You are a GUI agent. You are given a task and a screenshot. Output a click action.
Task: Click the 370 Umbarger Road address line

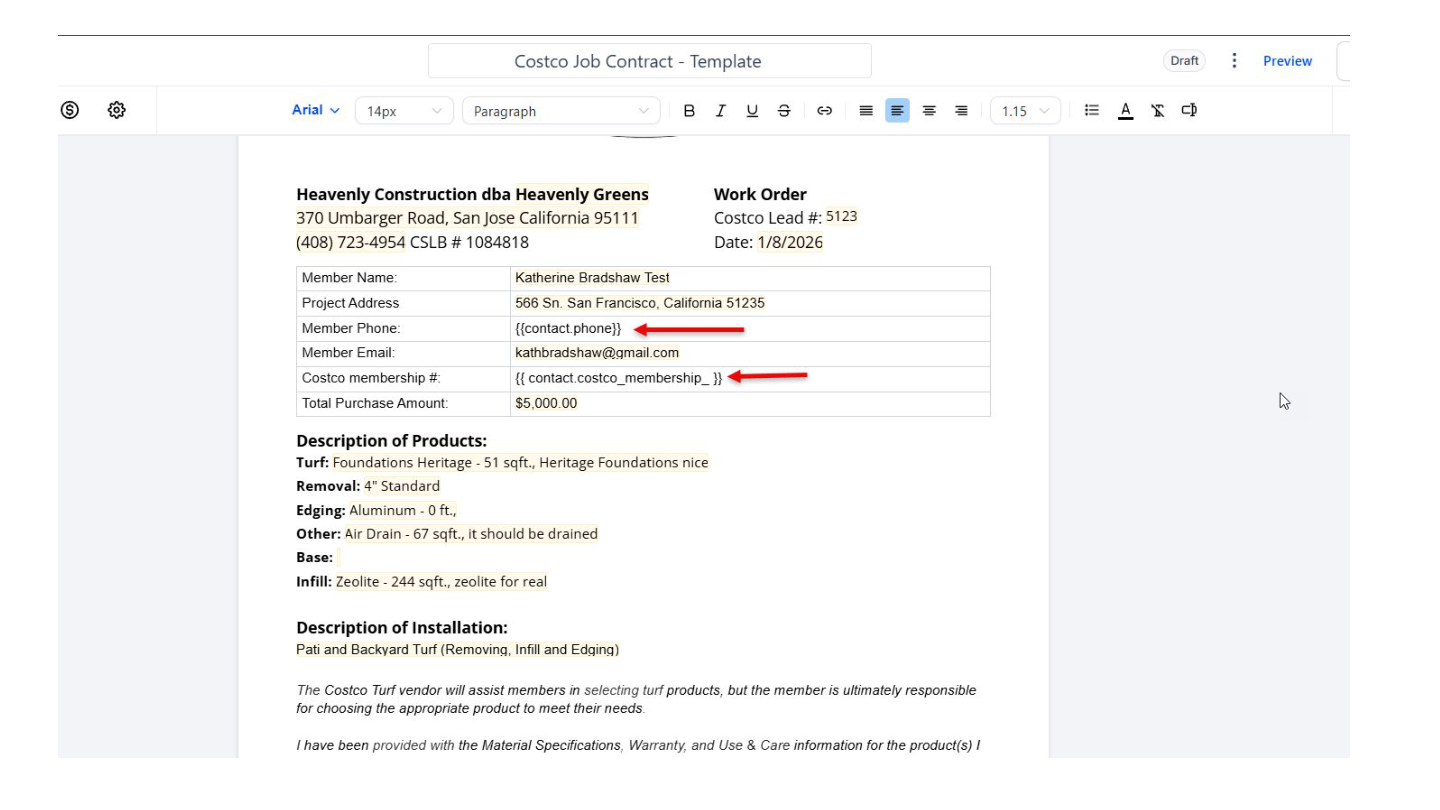click(x=467, y=218)
